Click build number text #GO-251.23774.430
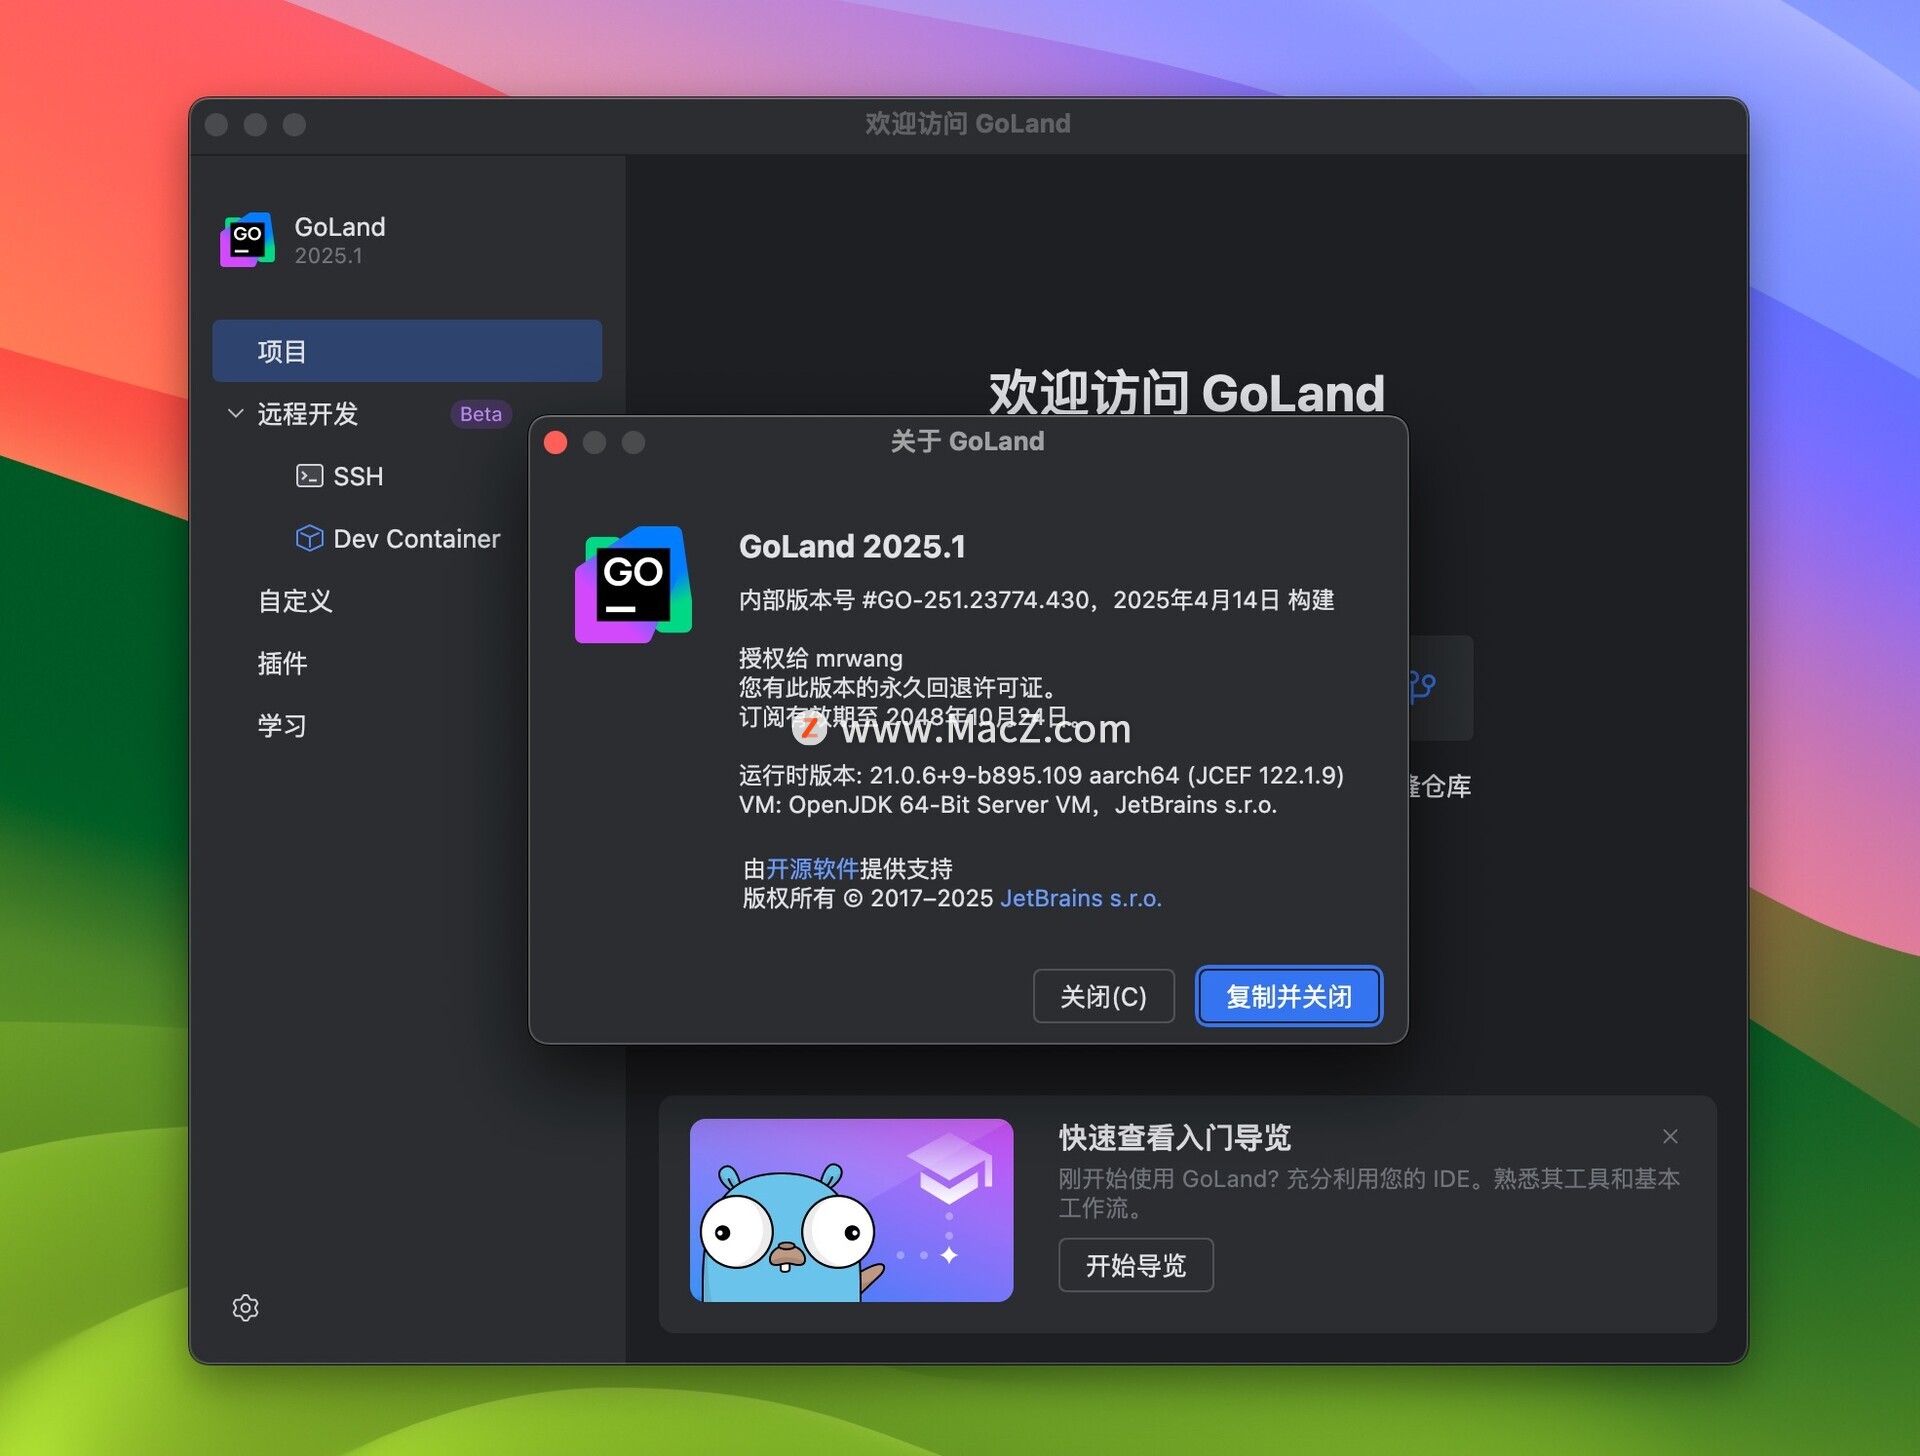Image resolution: width=1920 pixels, height=1456 pixels. click(x=976, y=599)
